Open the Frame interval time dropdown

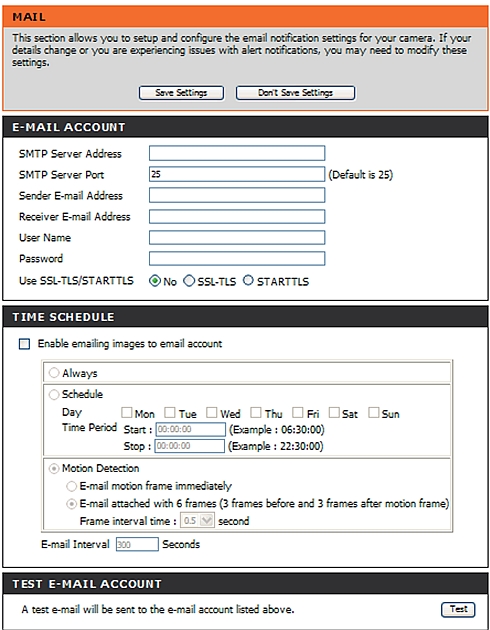(197, 521)
